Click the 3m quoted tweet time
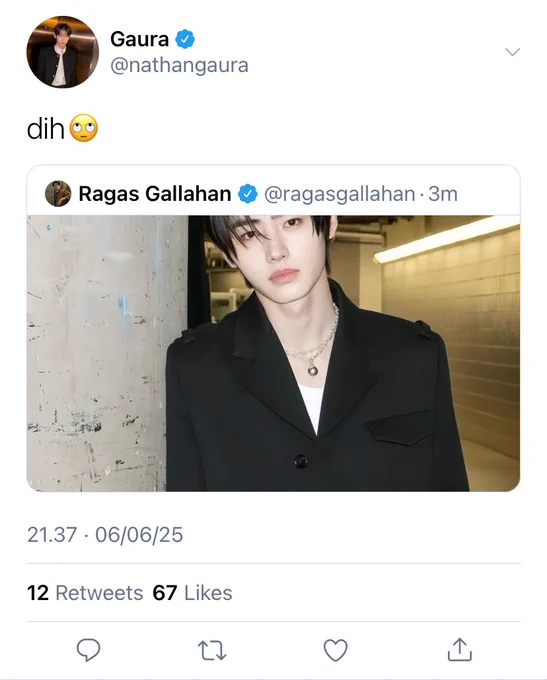This screenshot has width=547, height=680. 443,194
